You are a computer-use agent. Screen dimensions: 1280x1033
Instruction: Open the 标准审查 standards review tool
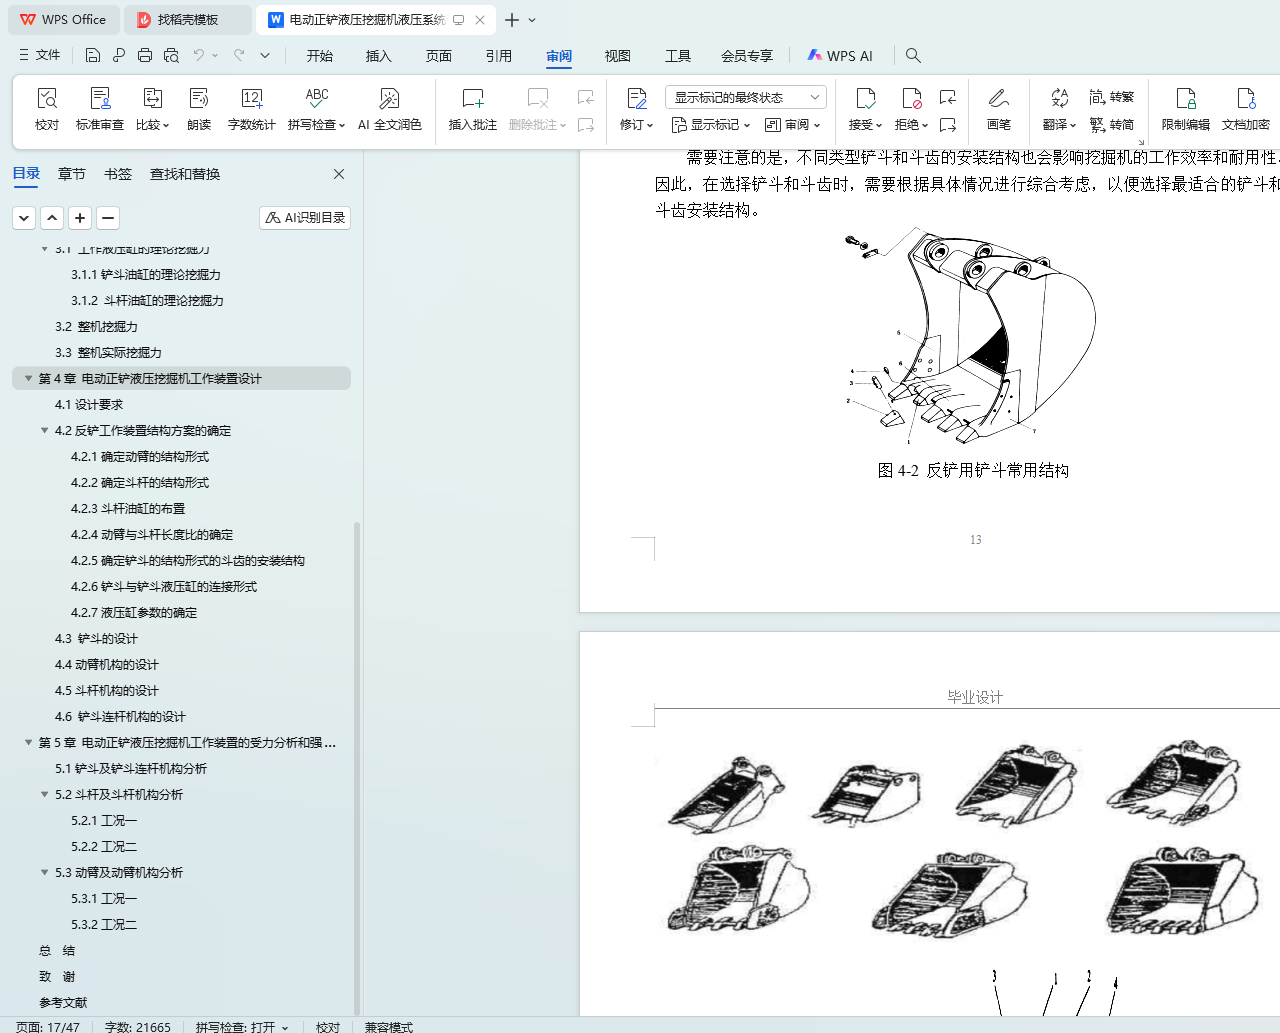click(x=100, y=108)
